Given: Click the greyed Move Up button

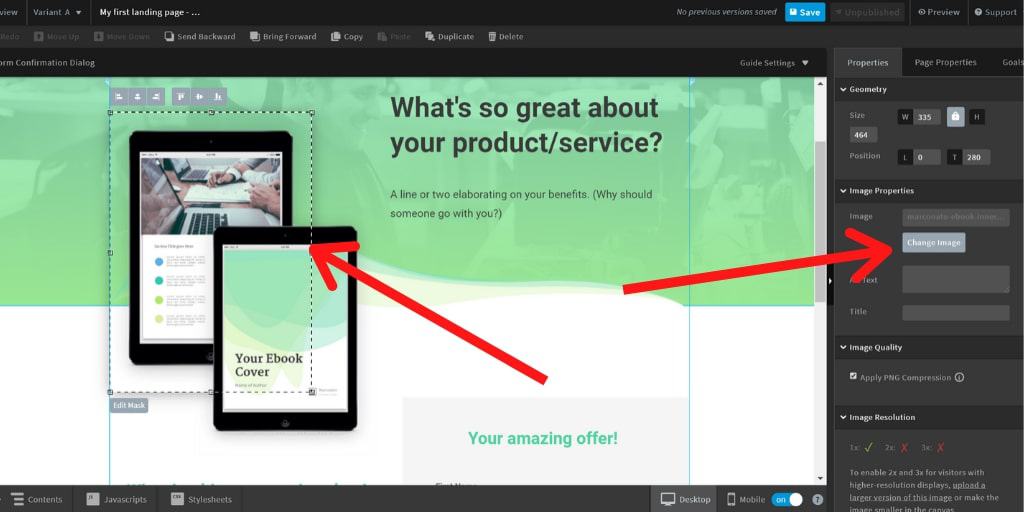Looking at the screenshot, I should pos(57,37).
